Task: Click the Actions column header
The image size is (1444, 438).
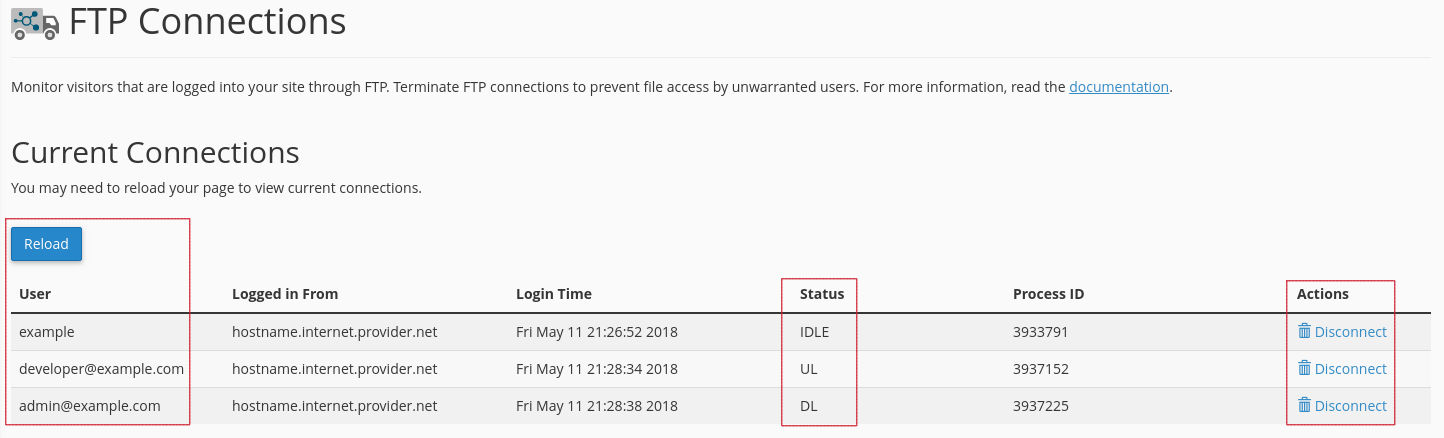Action: pyautogui.click(x=1322, y=294)
